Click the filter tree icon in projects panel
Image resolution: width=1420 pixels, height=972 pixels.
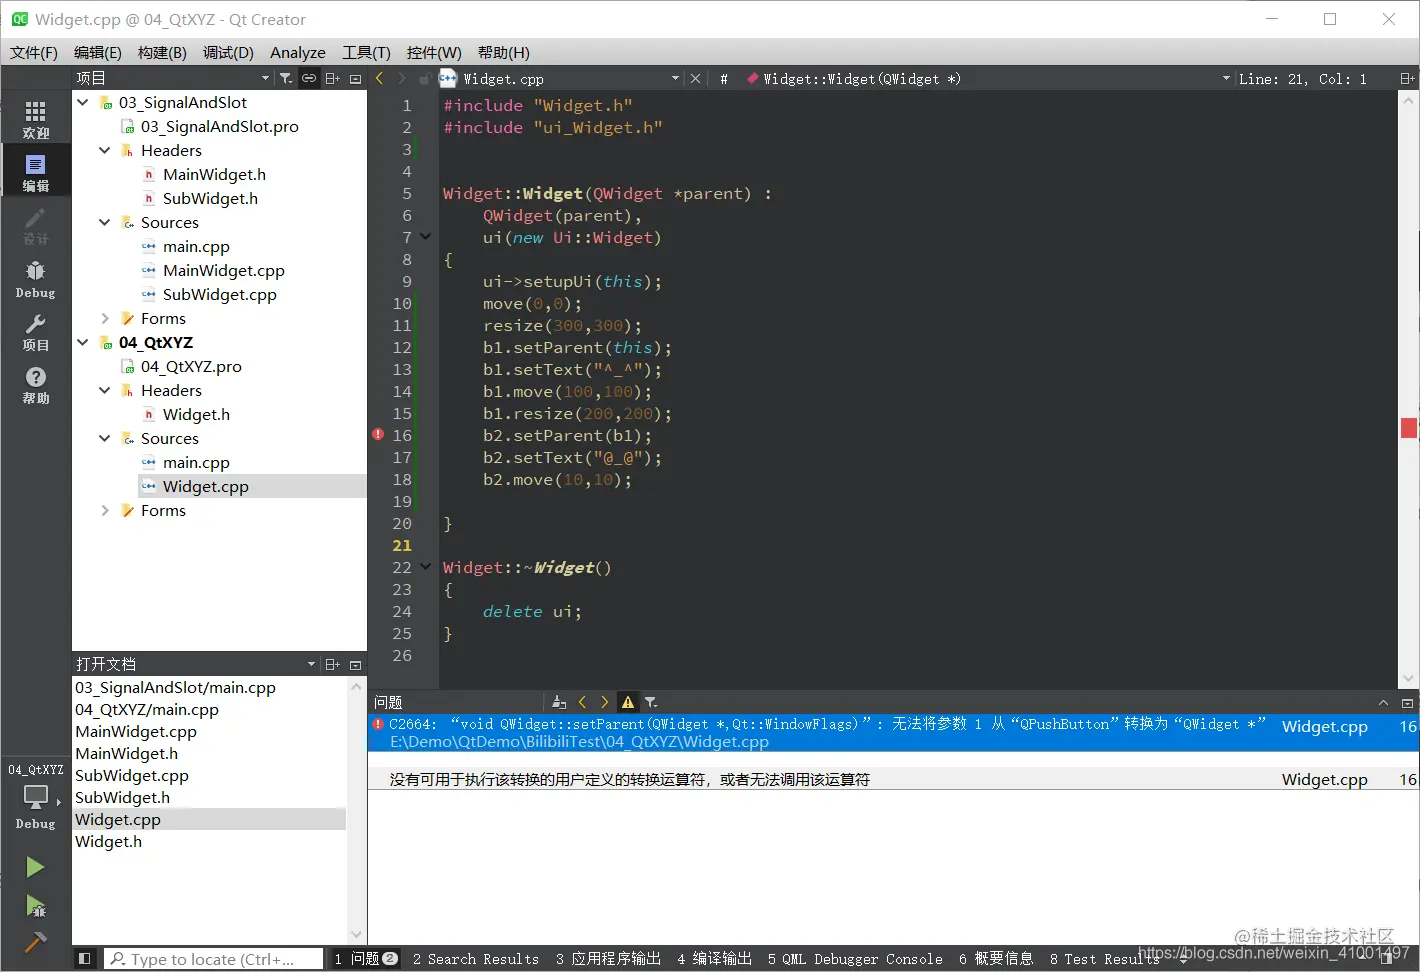(x=286, y=78)
